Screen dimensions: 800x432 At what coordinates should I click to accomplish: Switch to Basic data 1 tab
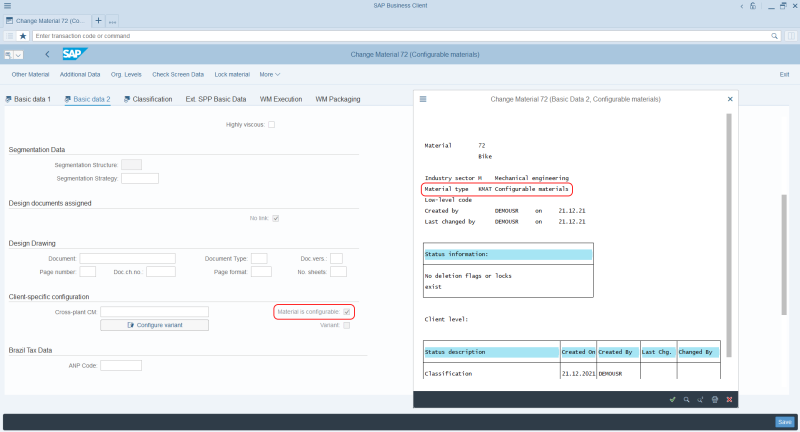[28, 99]
